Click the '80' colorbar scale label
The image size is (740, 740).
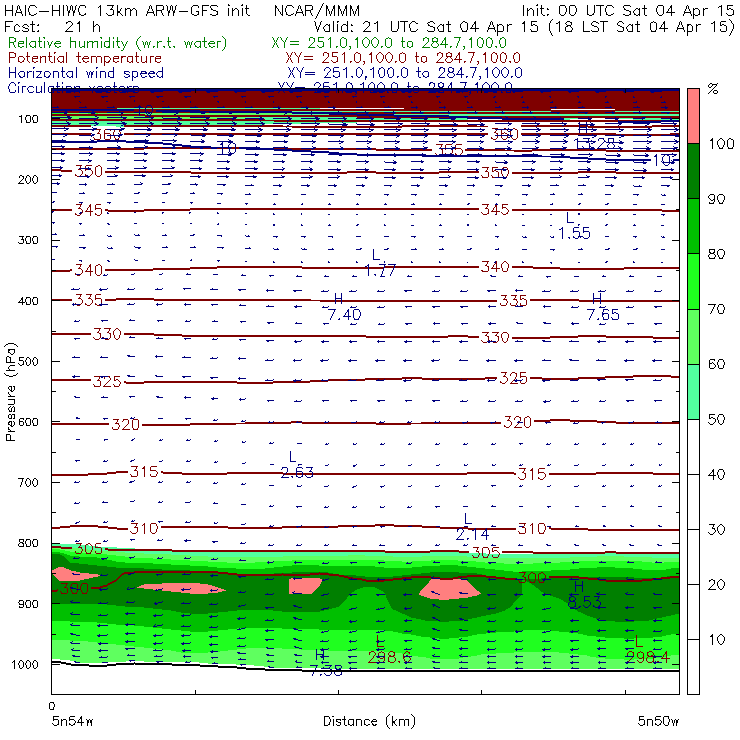click(717, 254)
